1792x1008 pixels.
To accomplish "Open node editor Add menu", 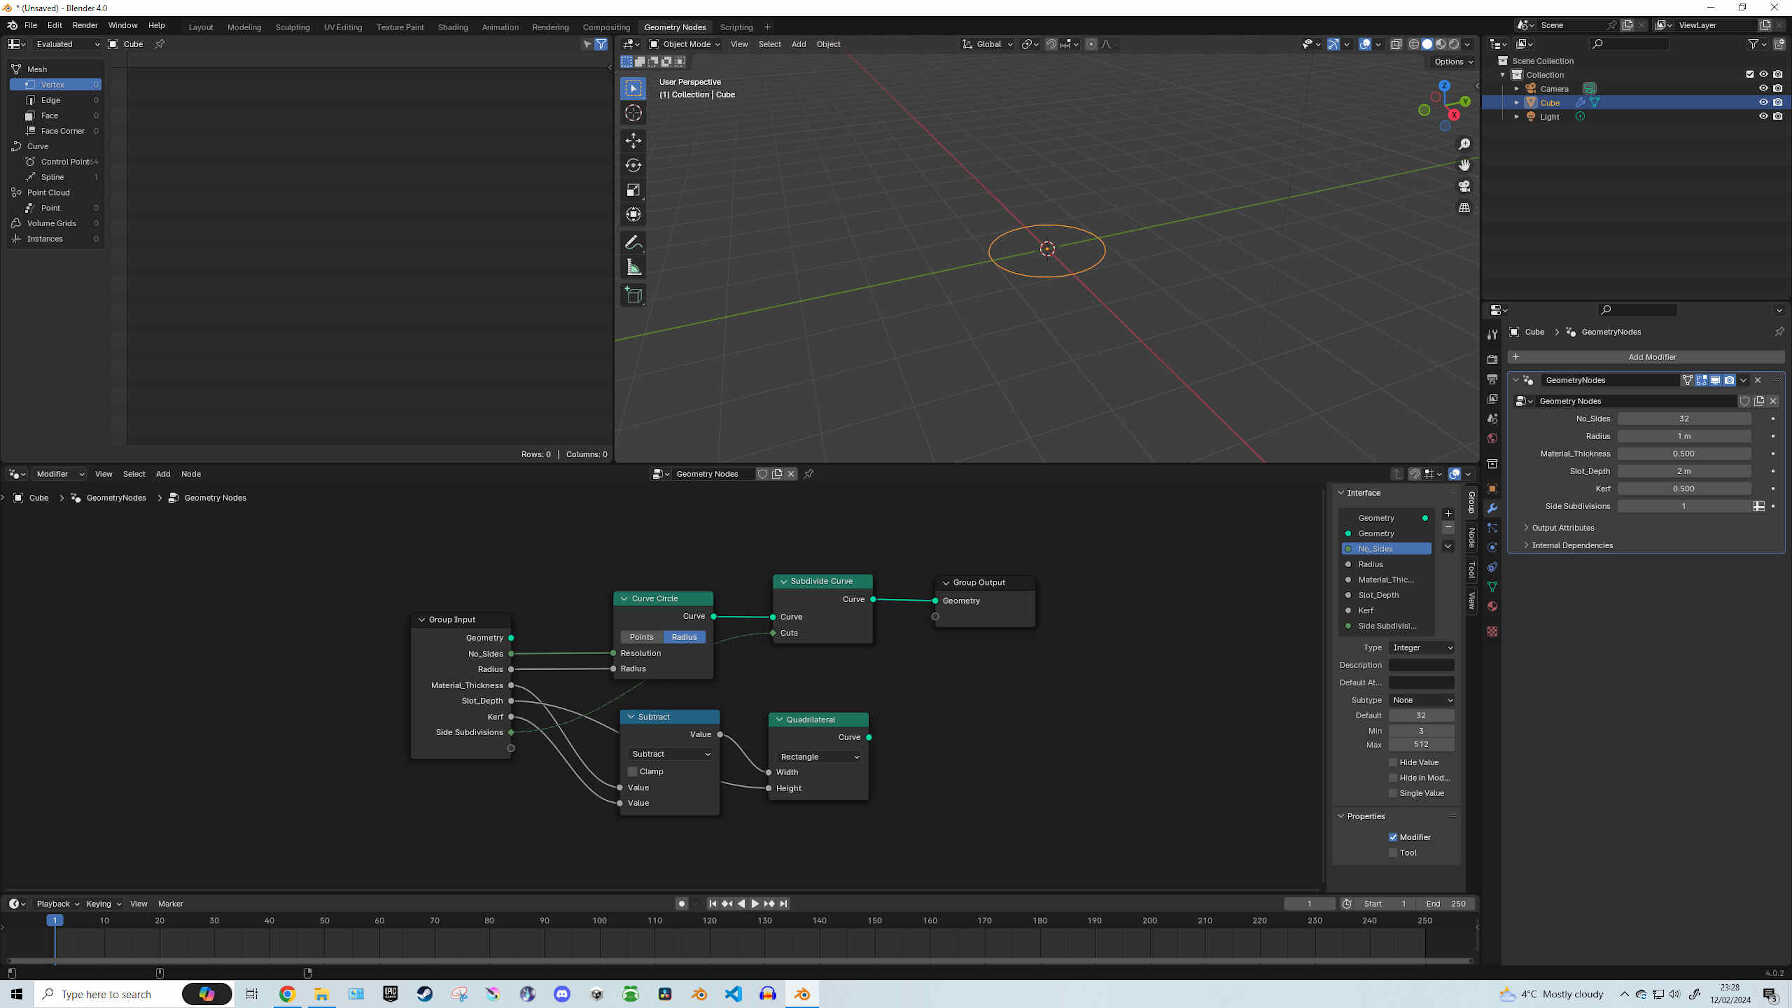I will click(163, 474).
